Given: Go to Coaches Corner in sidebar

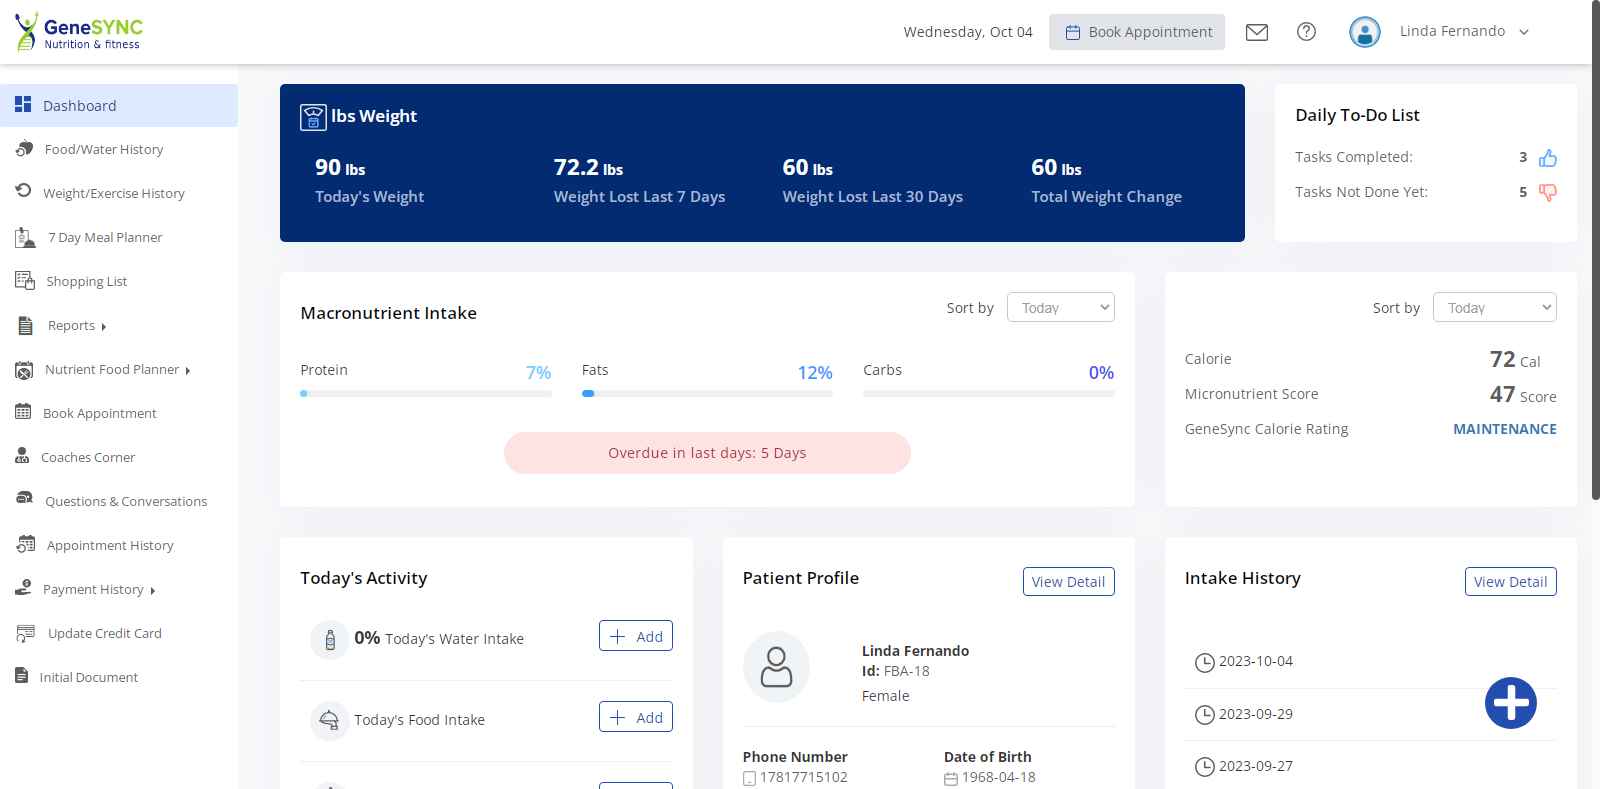Looking at the screenshot, I should pos(88,458).
